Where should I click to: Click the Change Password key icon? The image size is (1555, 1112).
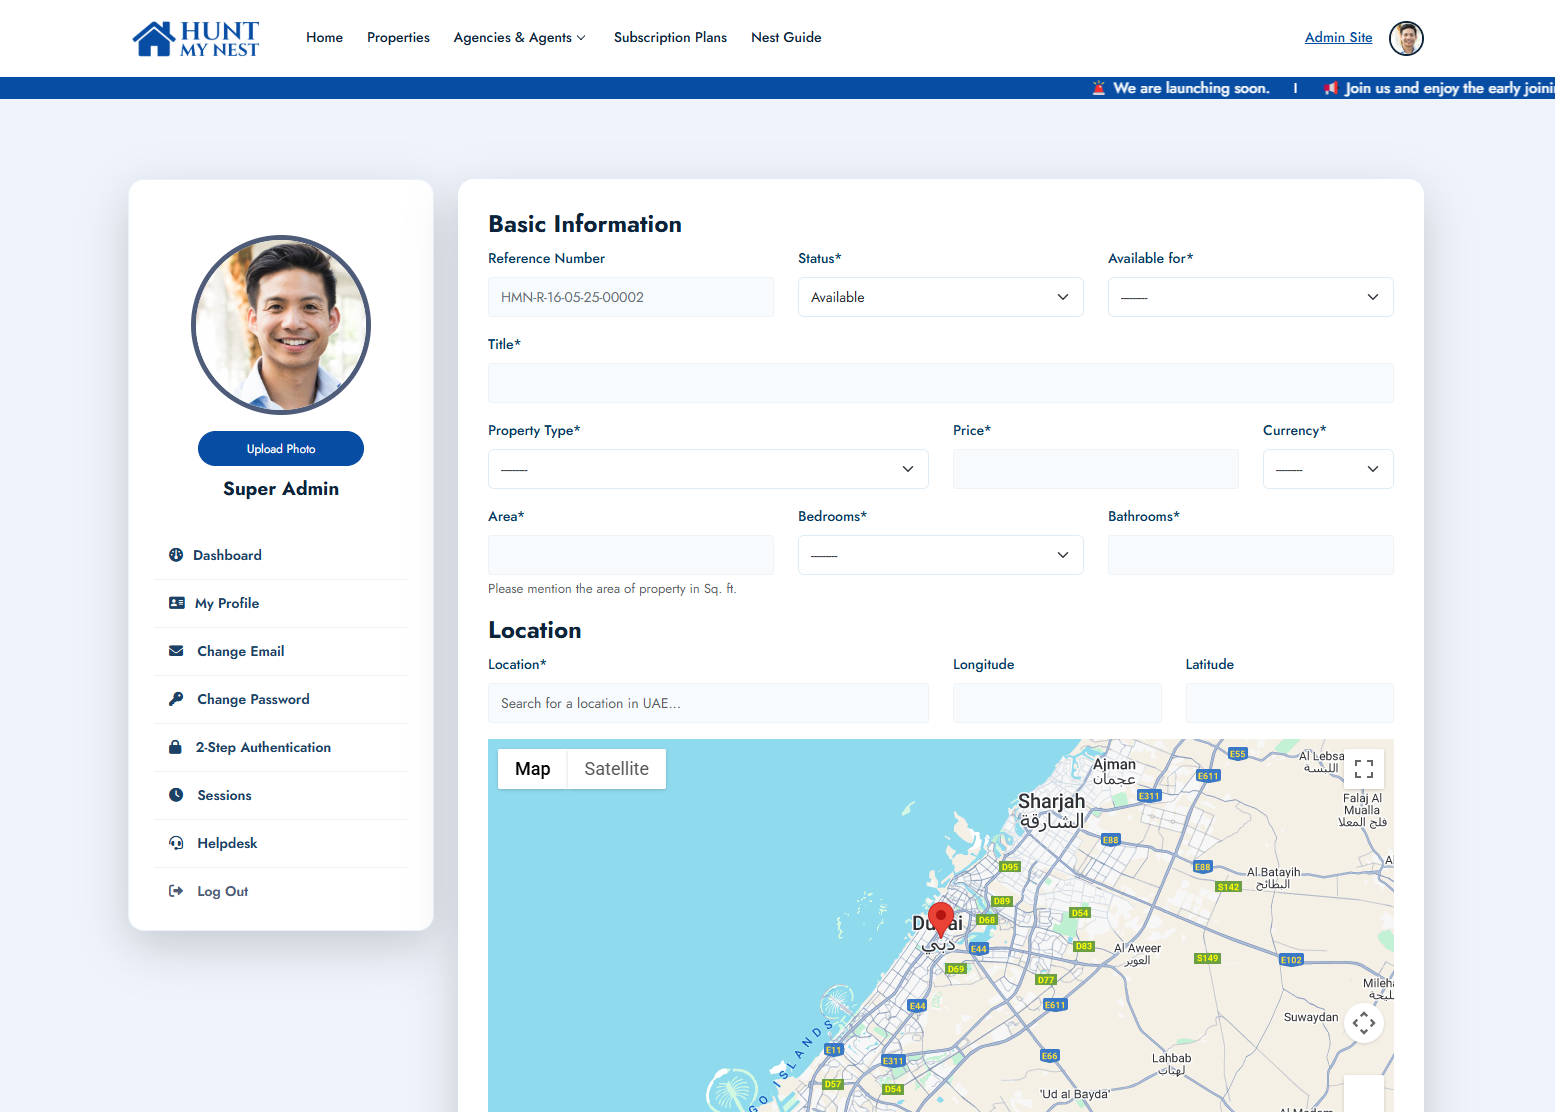[176, 699]
